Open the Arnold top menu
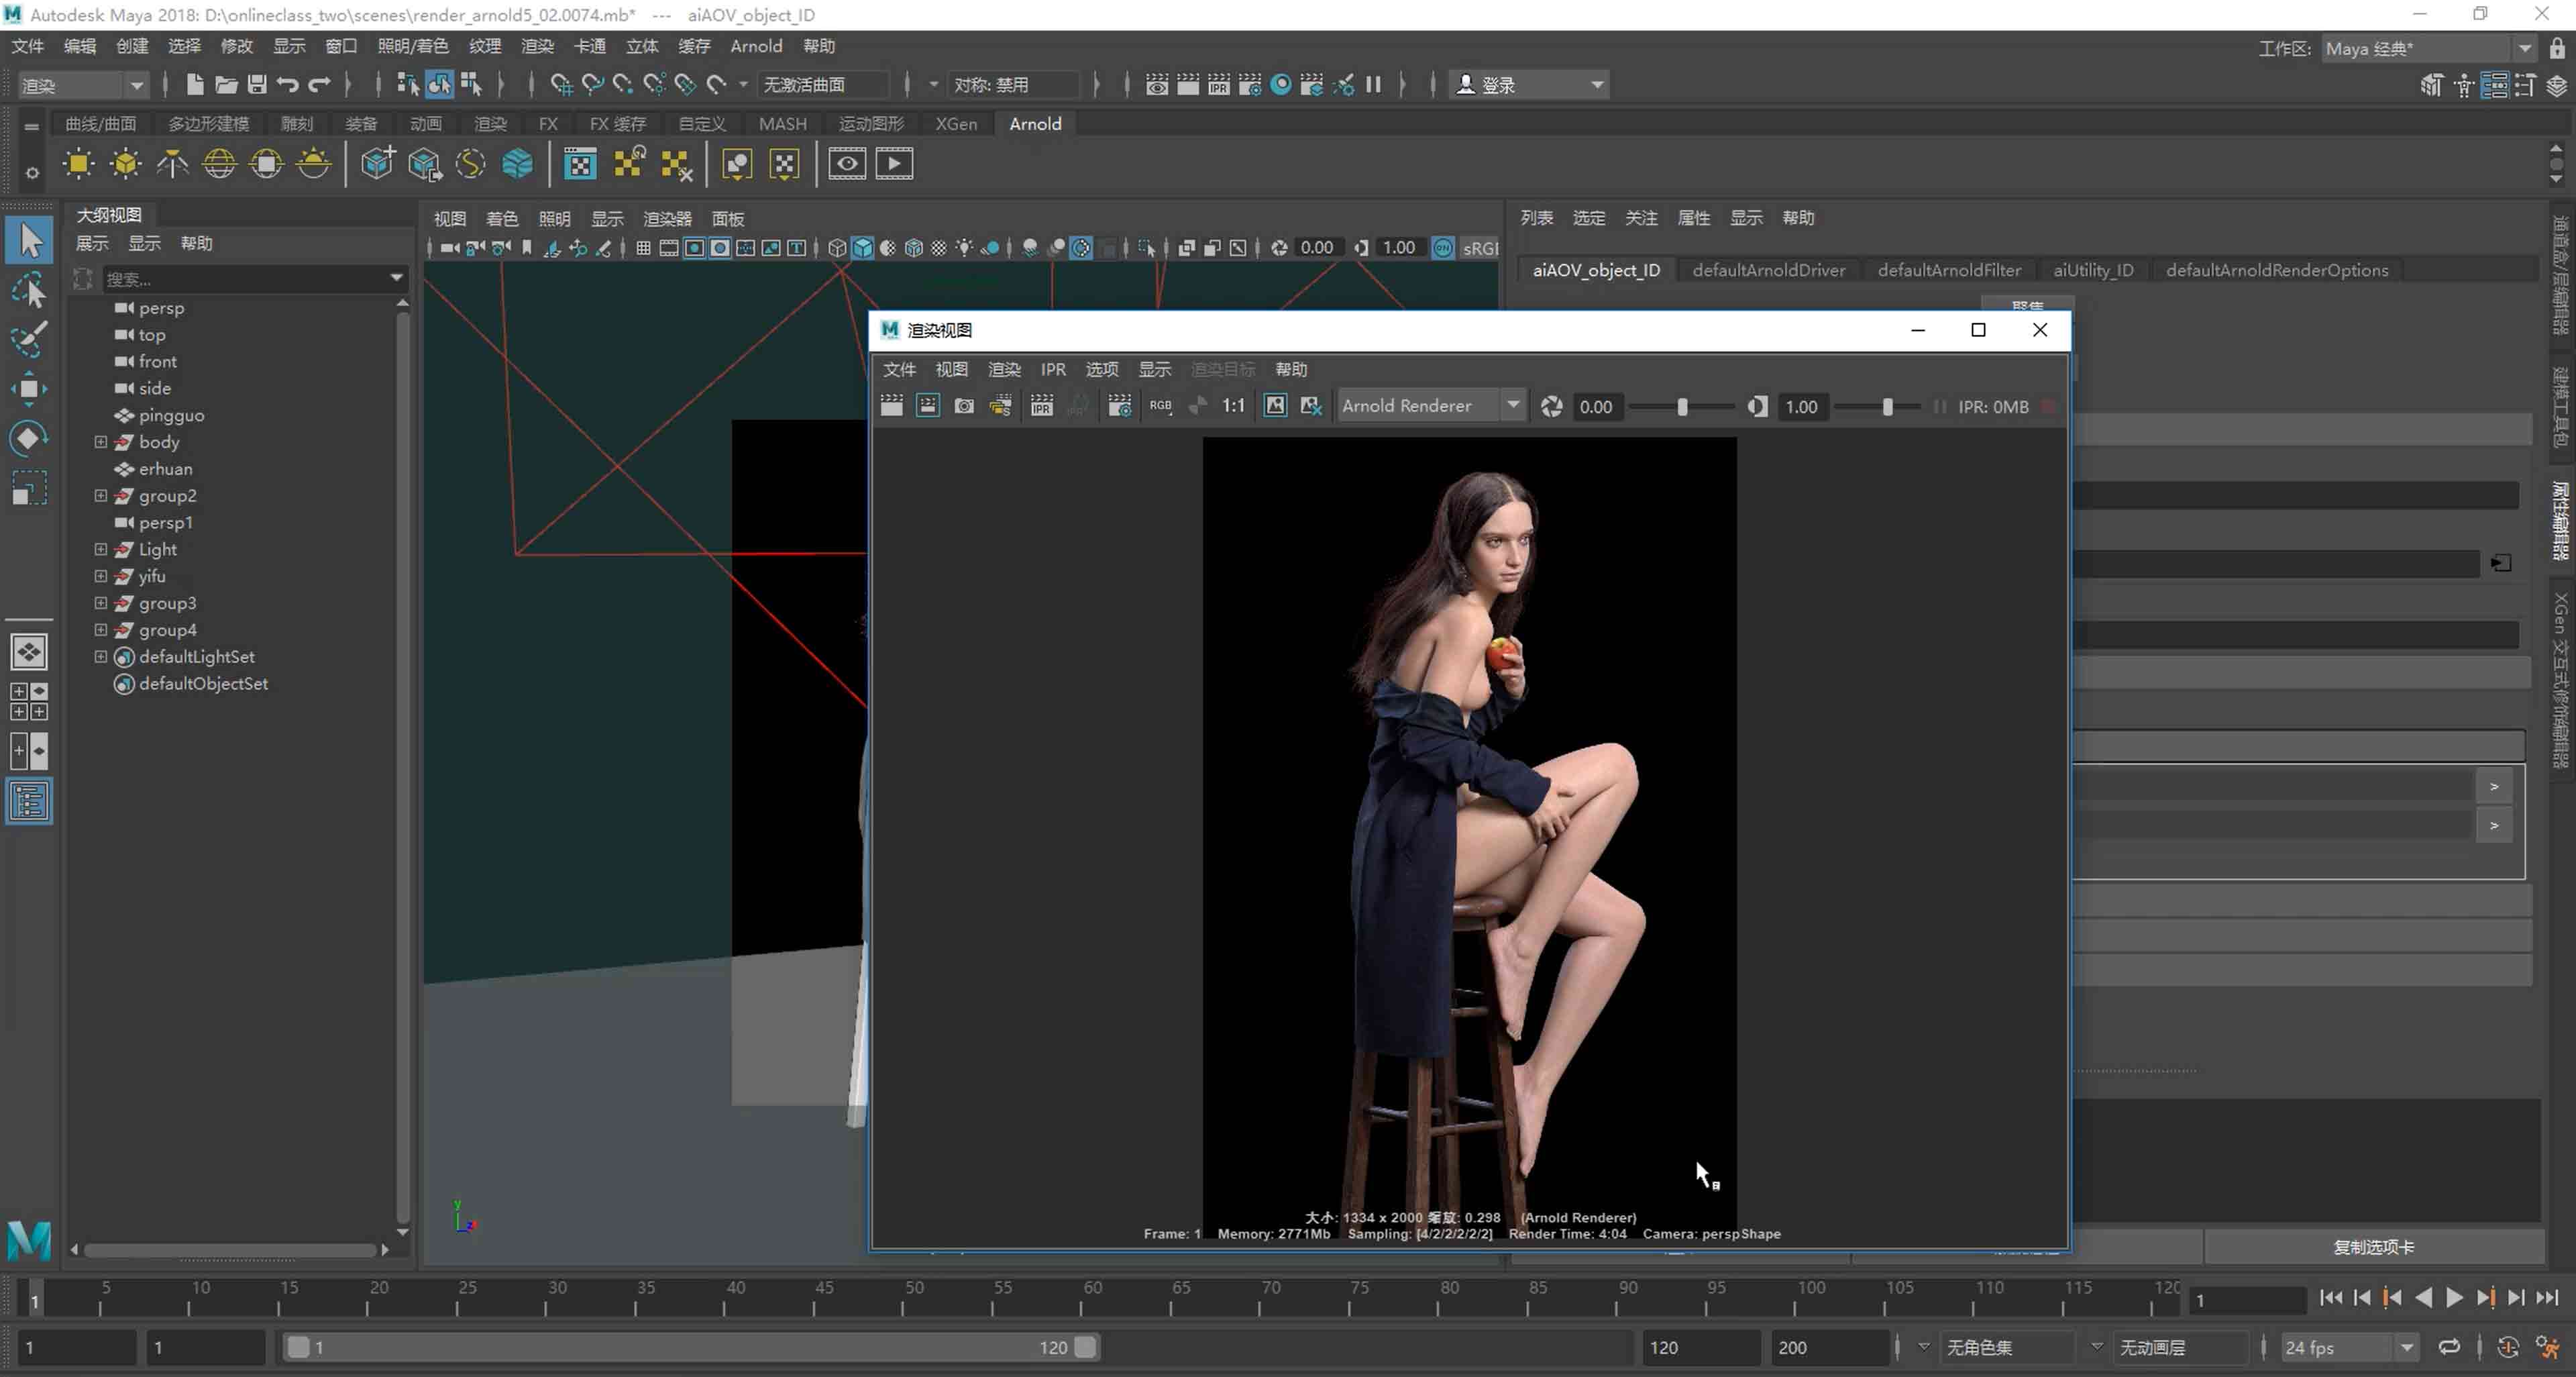Image resolution: width=2576 pixels, height=1377 pixels. (757, 46)
